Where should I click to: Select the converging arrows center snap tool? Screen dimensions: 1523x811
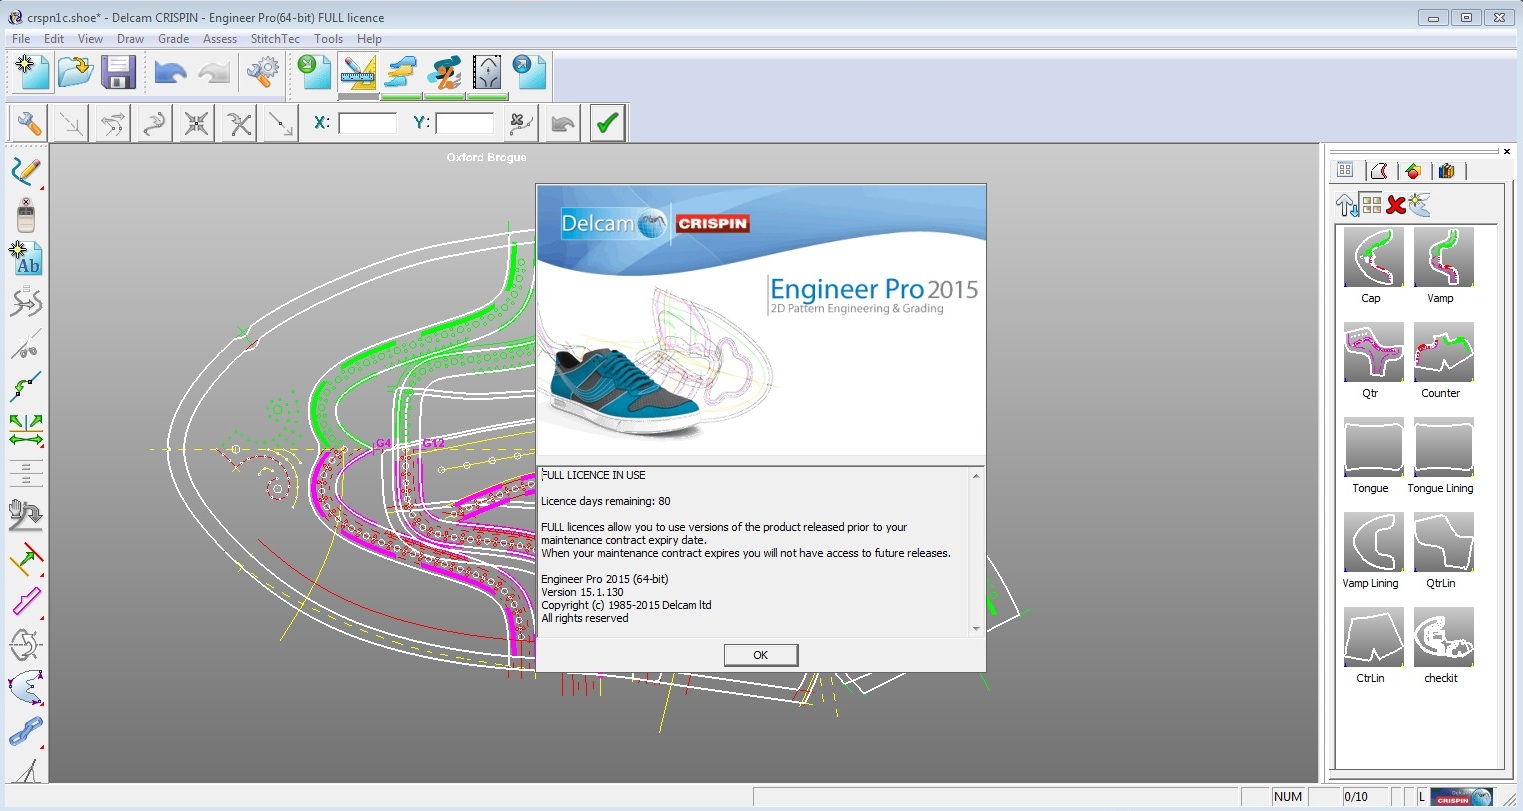(197, 123)
